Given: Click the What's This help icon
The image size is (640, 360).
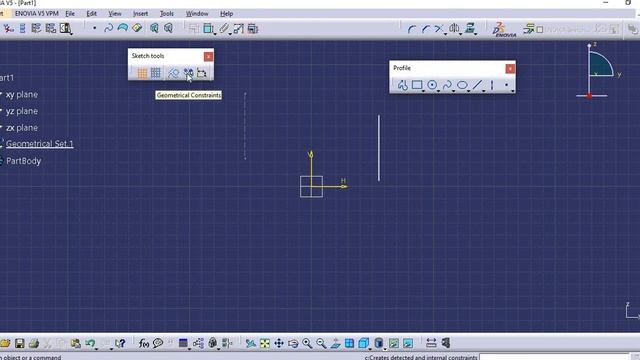Looking at the screenshot, I should (120, 343).
